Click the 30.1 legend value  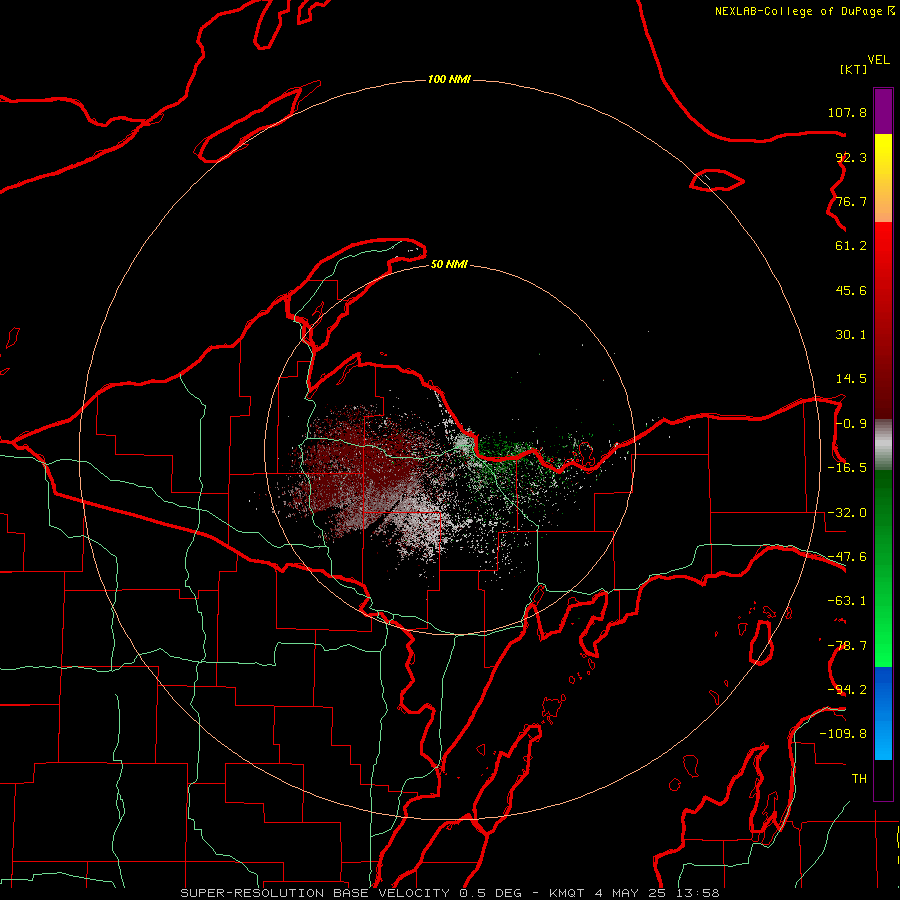851,335
